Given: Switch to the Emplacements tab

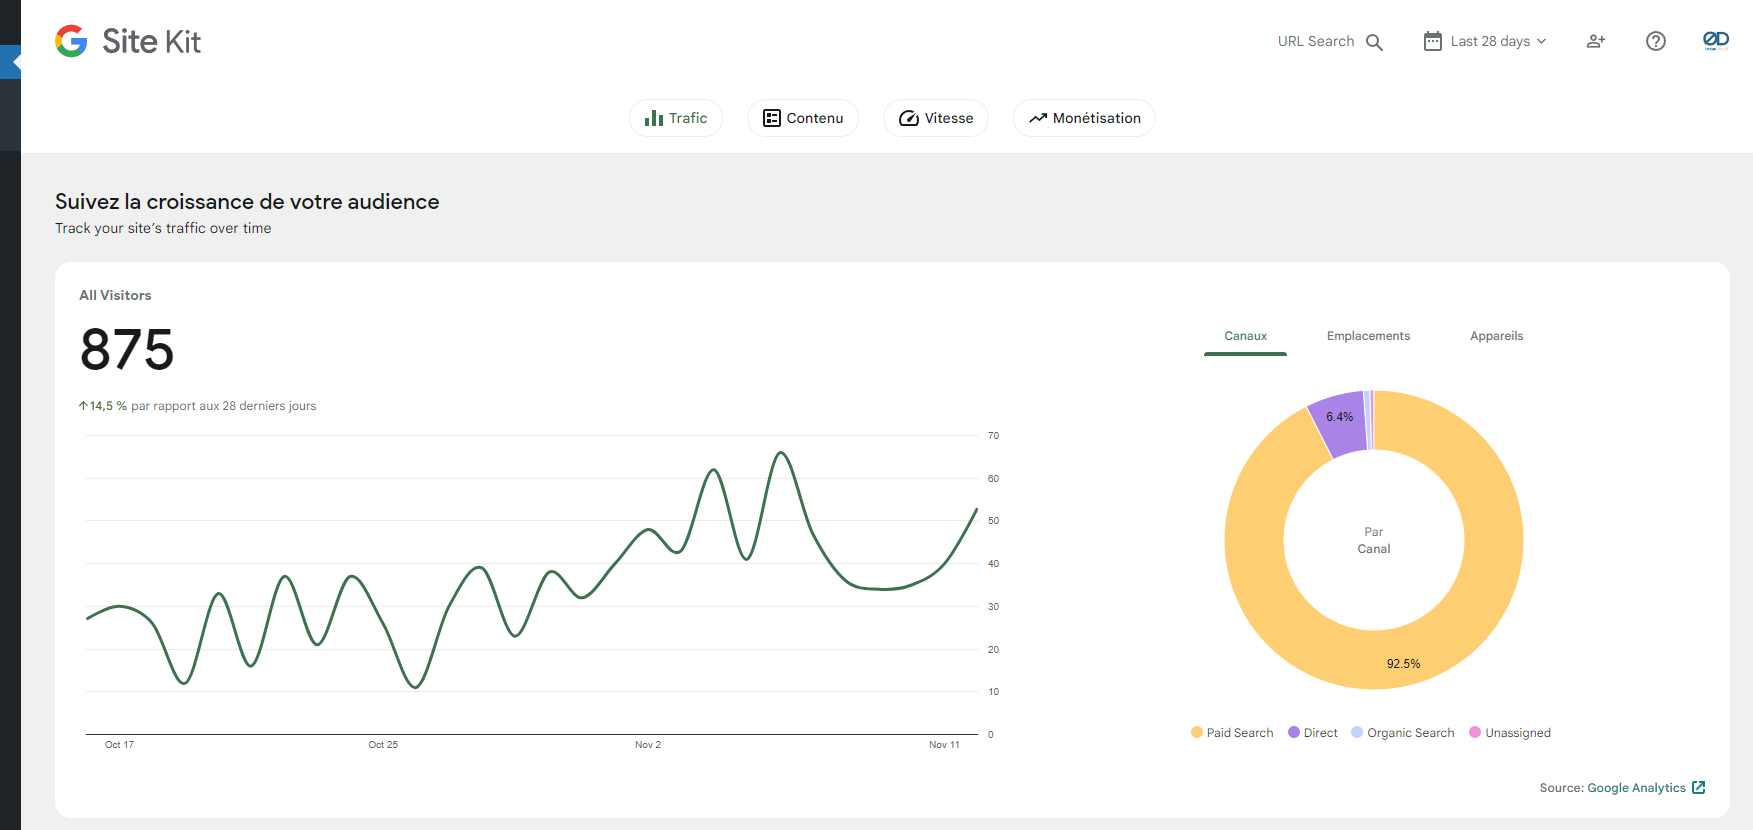Looking at the screenshot, I should [x=1368, y=336].
